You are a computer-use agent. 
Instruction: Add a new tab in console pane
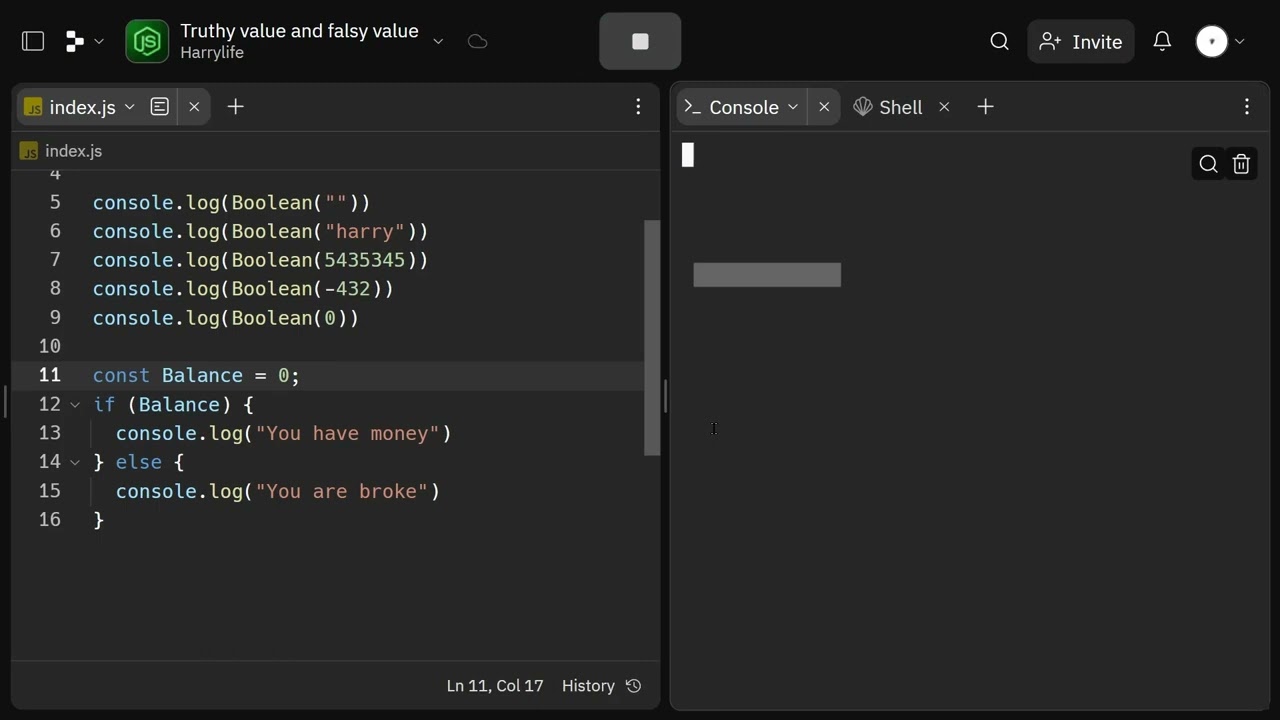pyautogui.click(x=985, y=107)
